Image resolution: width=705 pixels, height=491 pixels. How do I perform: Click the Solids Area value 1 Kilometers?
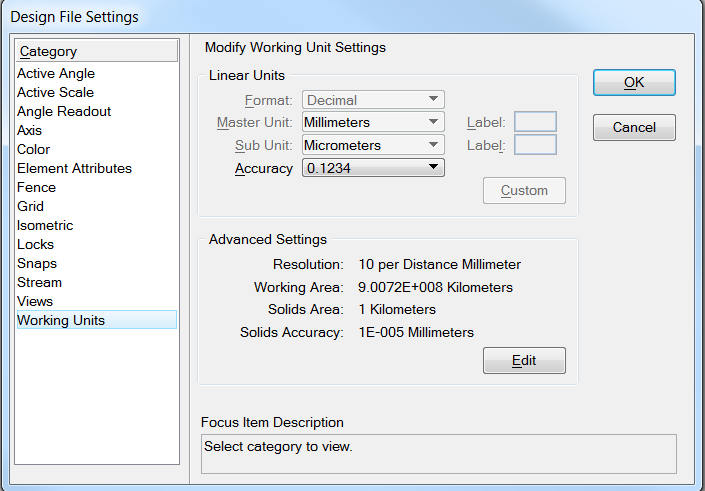[397, 309]
